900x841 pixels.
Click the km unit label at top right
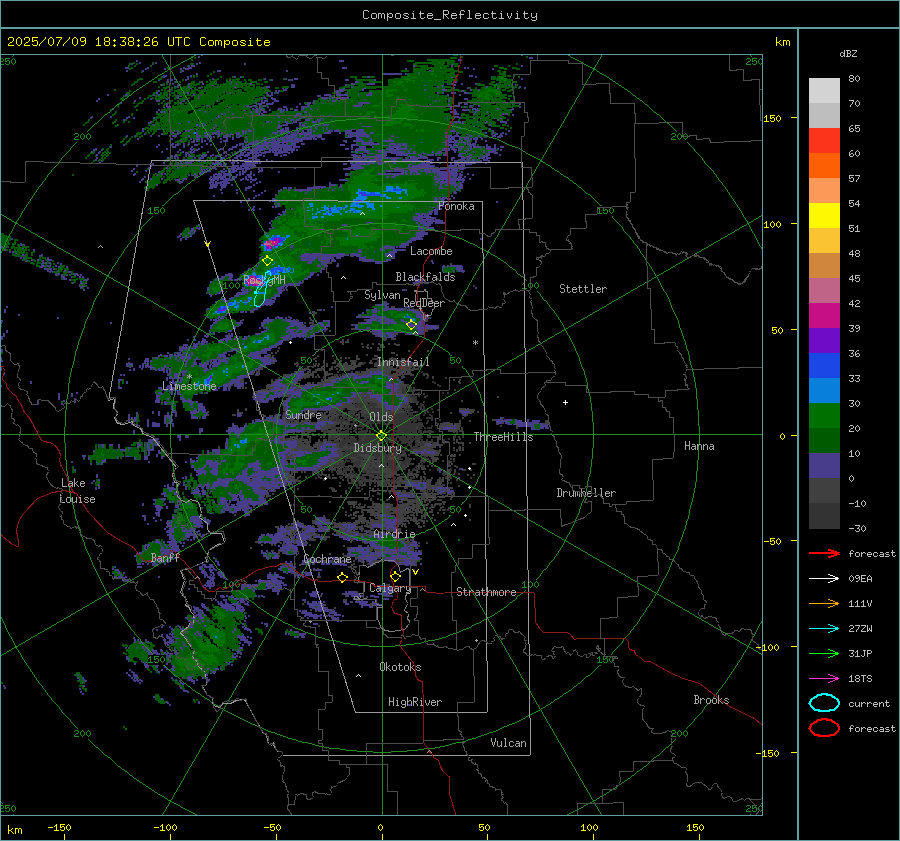782,42
